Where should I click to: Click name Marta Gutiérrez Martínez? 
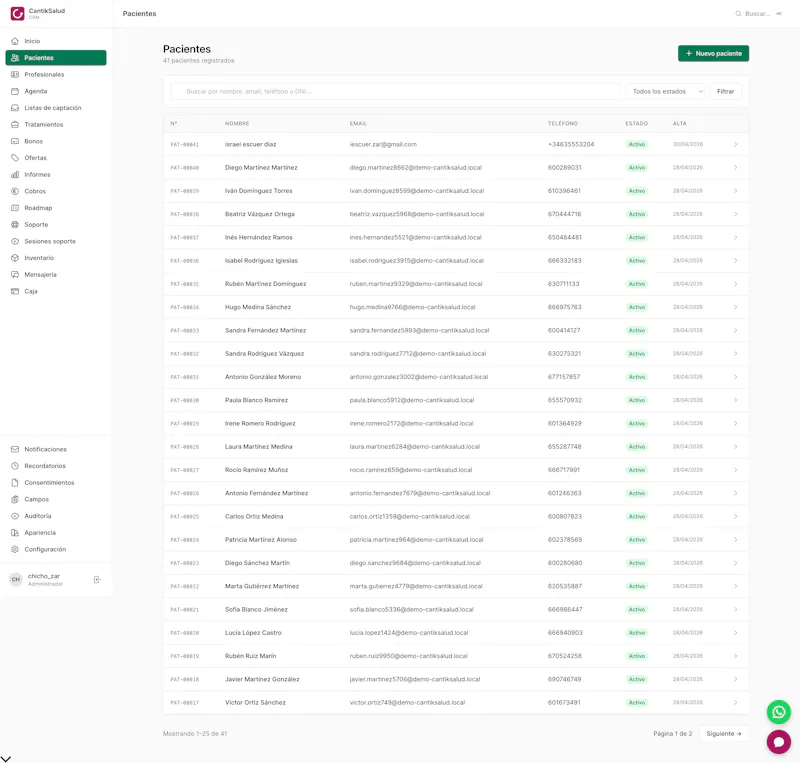click(262, 586)
